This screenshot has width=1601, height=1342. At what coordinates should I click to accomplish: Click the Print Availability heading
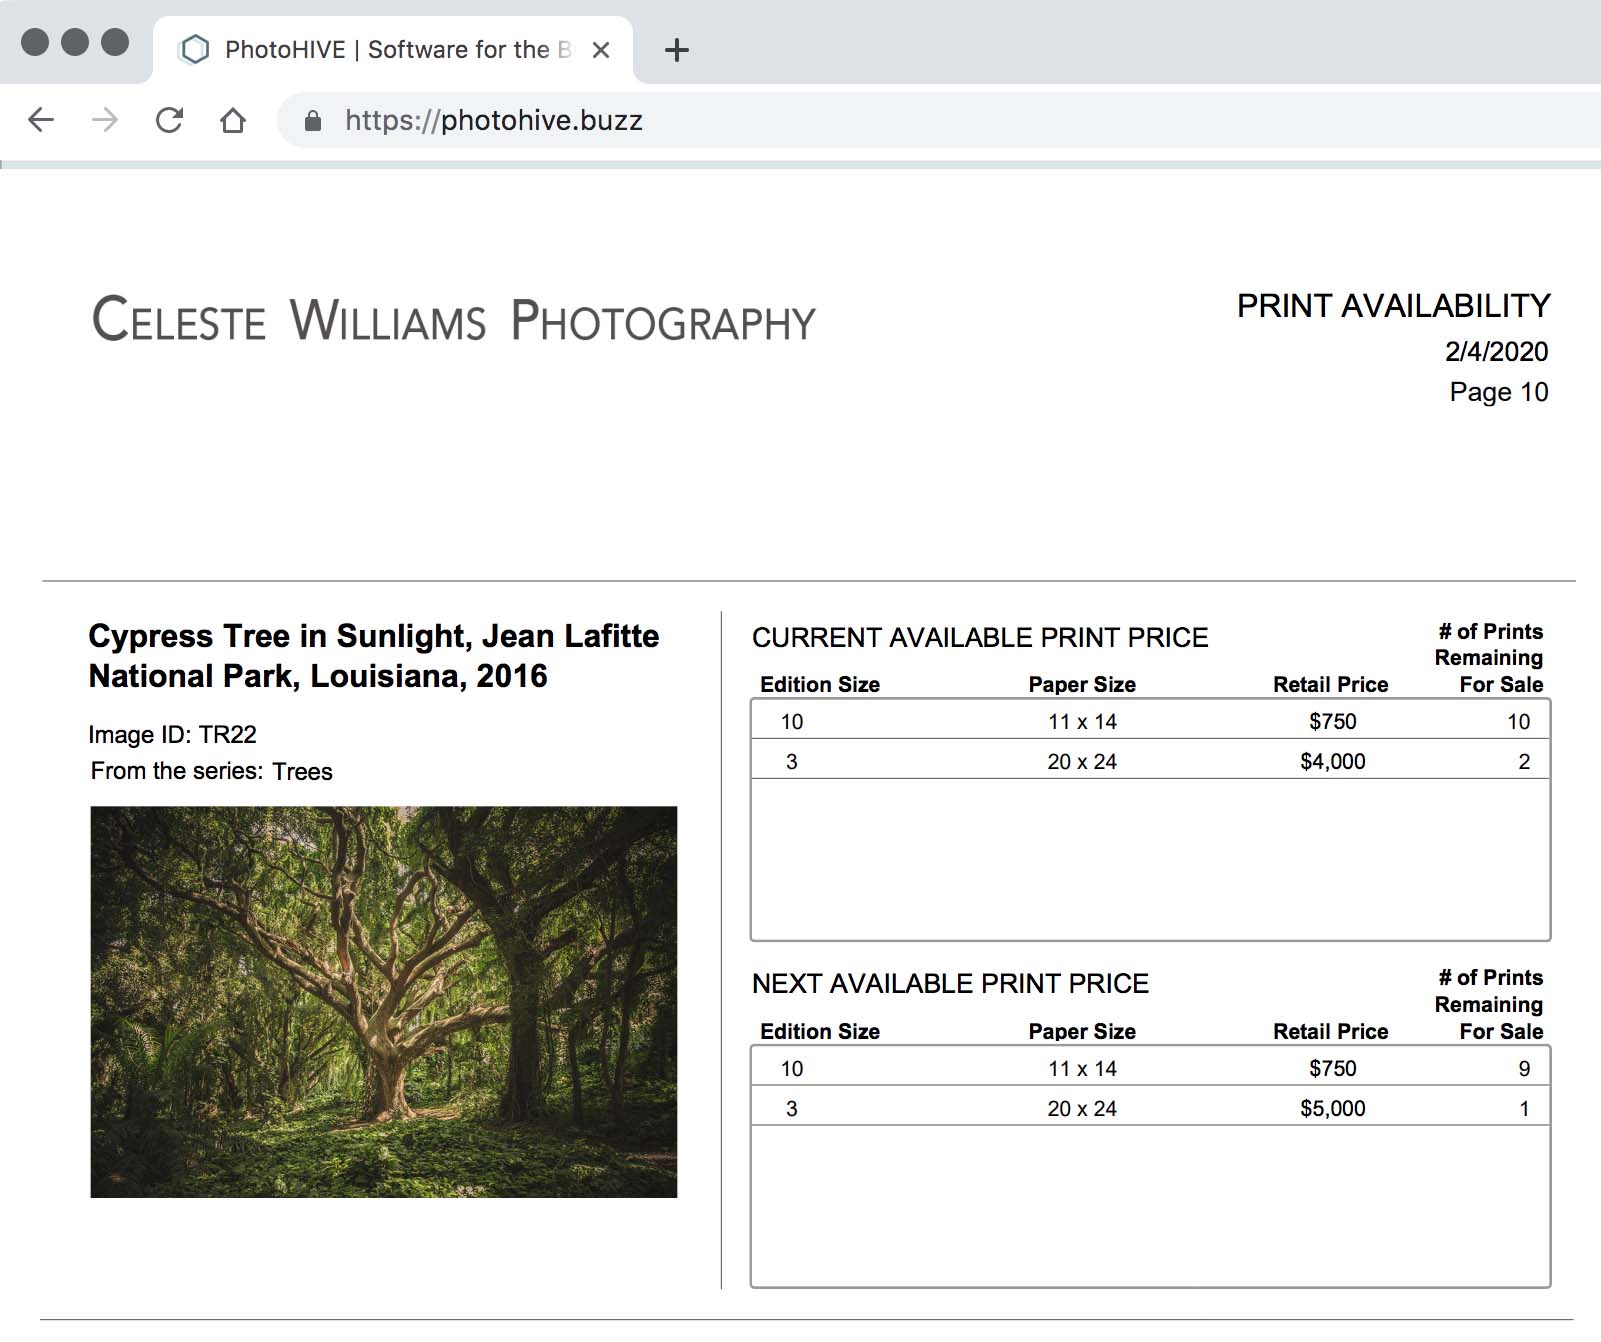pos(1393,306)
